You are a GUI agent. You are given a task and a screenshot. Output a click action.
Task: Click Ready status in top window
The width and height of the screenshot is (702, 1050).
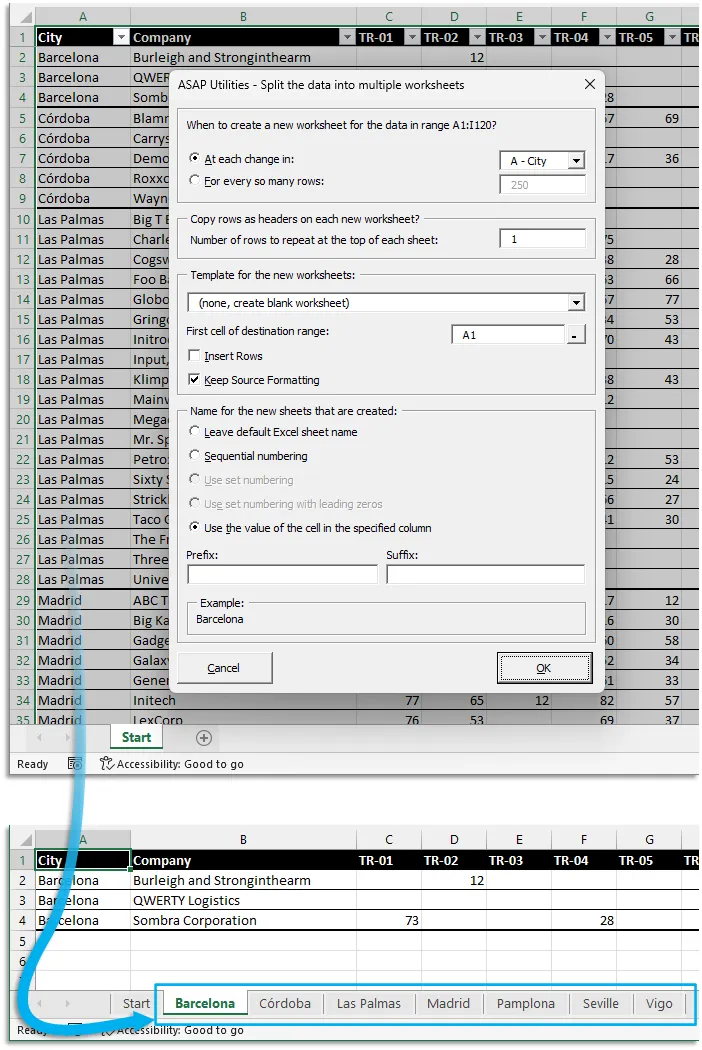pos(33,763)
